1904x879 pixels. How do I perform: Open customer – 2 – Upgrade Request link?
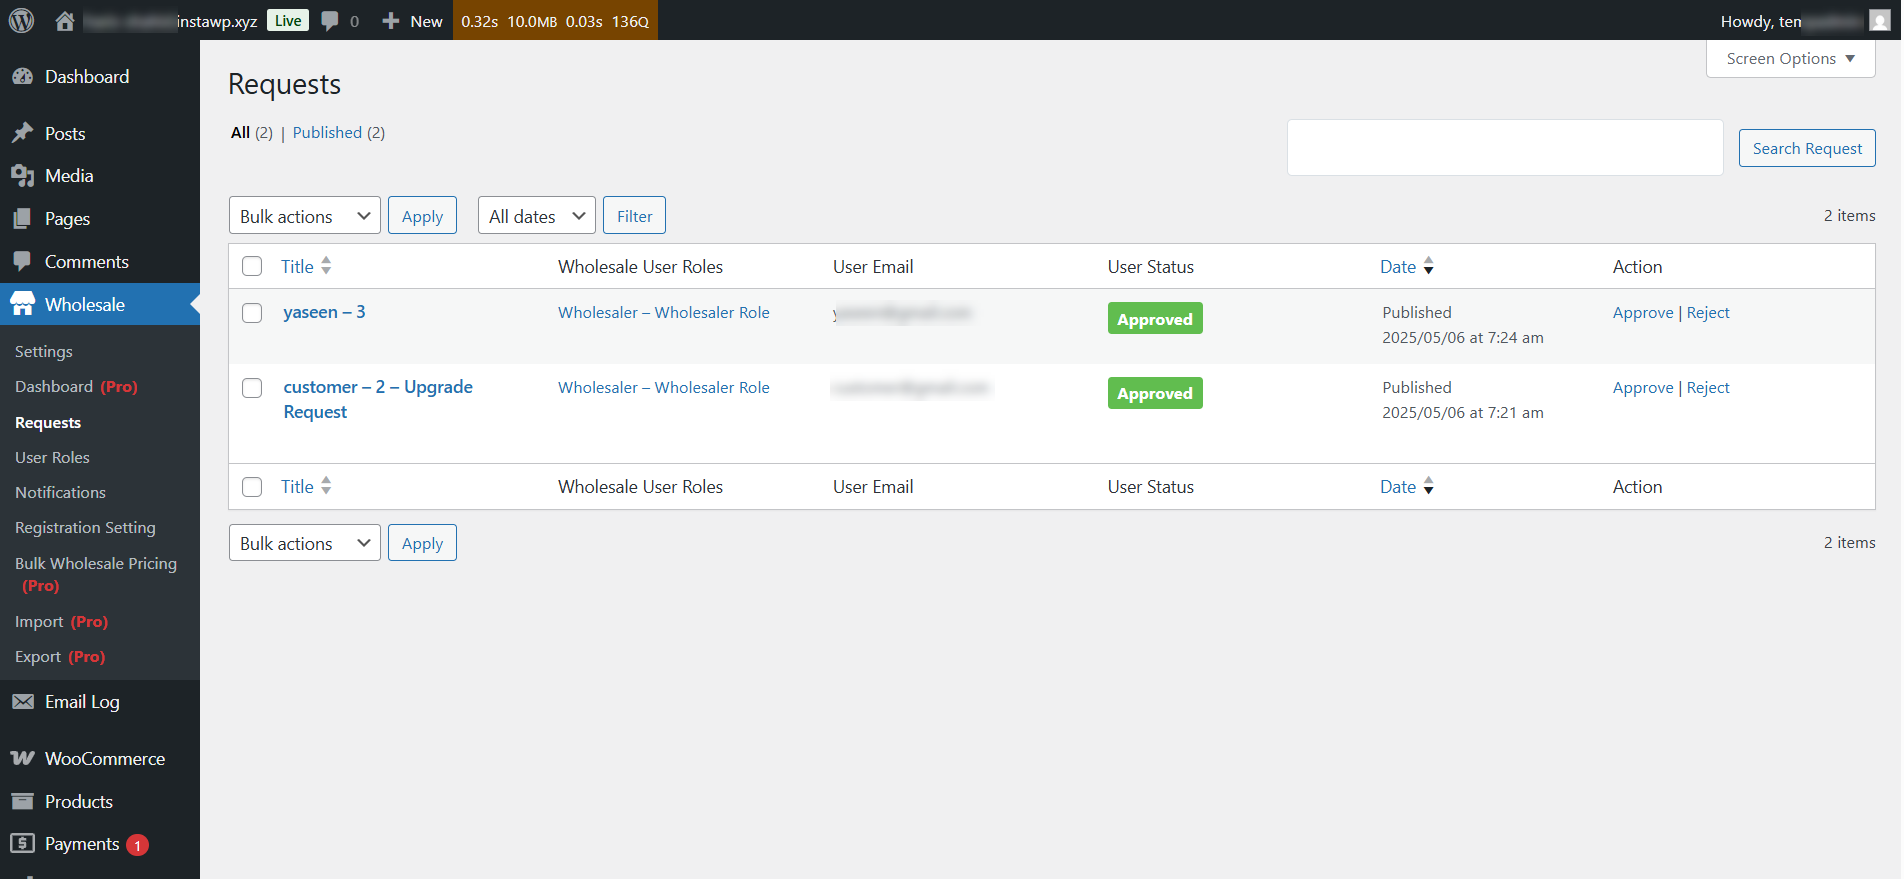(x=378, y=399)
